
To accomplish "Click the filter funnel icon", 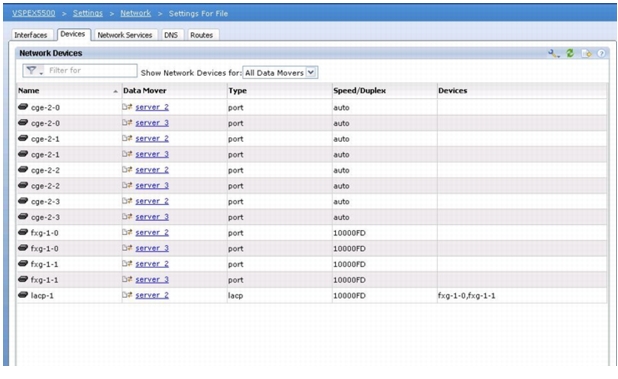I will tap(31, 70).
